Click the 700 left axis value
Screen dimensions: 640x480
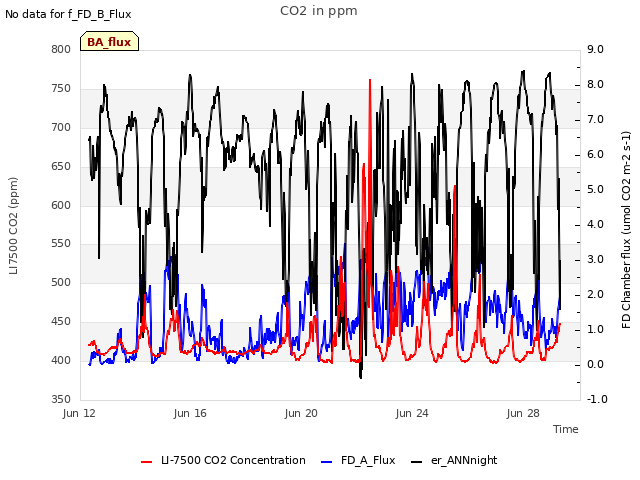[61, 127]
